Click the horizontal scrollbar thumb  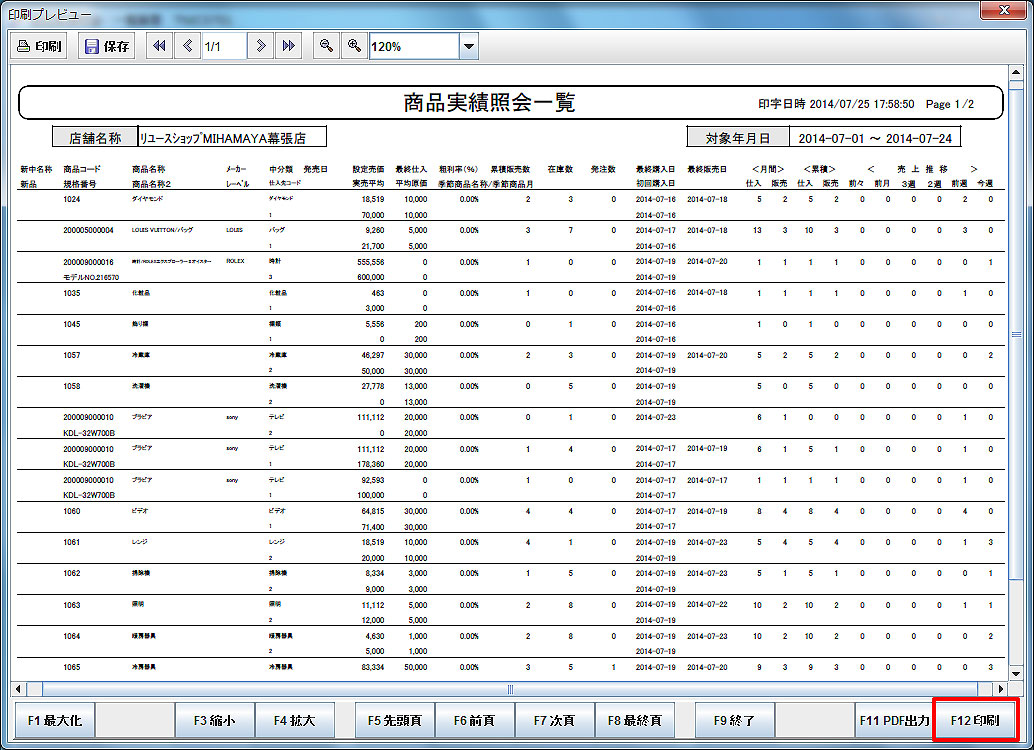click(510, 689)
